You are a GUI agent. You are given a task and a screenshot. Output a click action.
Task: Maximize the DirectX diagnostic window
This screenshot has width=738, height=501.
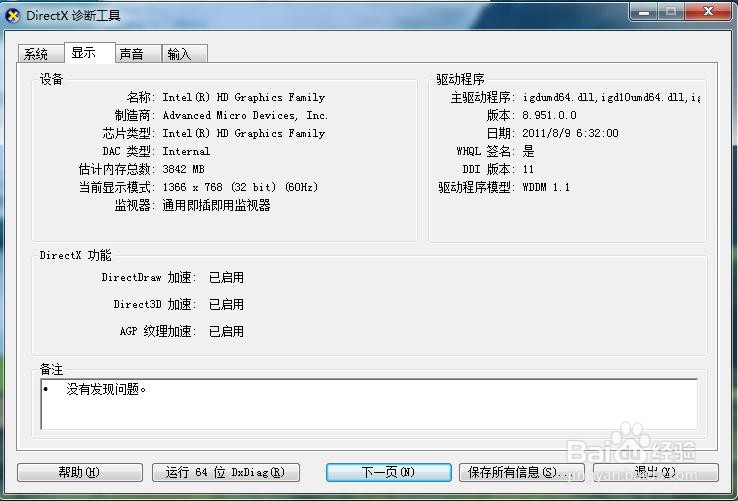coord(671,12)
